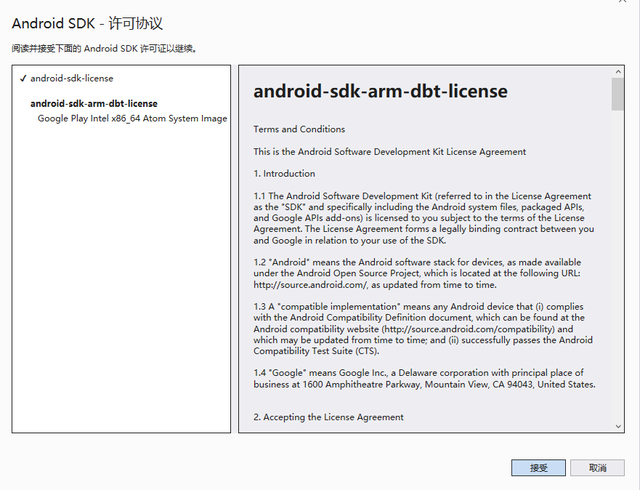This screenshot has height=490, width=640.
Task: Click the http://source.android.com/ URL text
Action: 311,285
